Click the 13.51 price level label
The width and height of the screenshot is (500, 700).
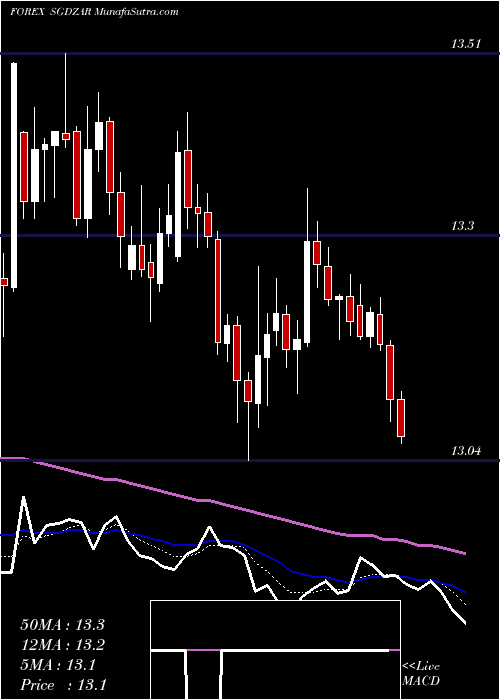click(465, 44)
